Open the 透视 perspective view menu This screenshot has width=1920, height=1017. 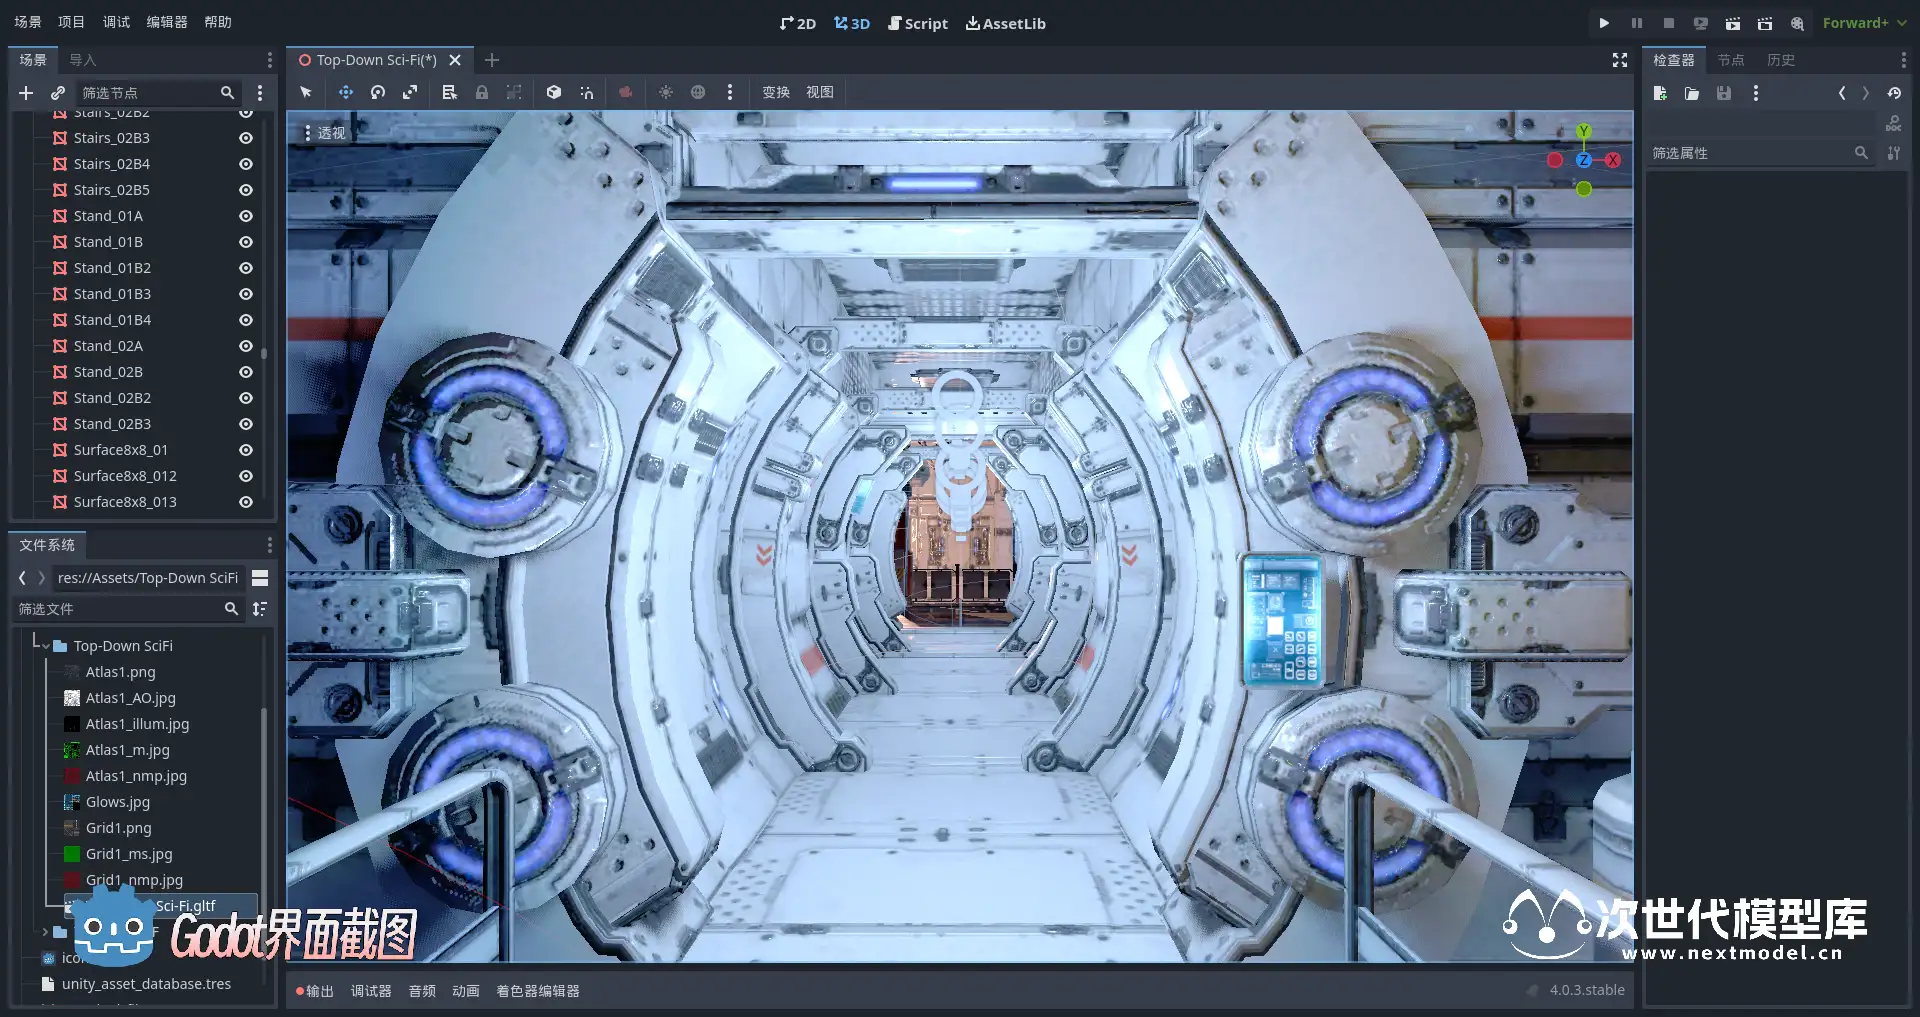click(325, 133)
